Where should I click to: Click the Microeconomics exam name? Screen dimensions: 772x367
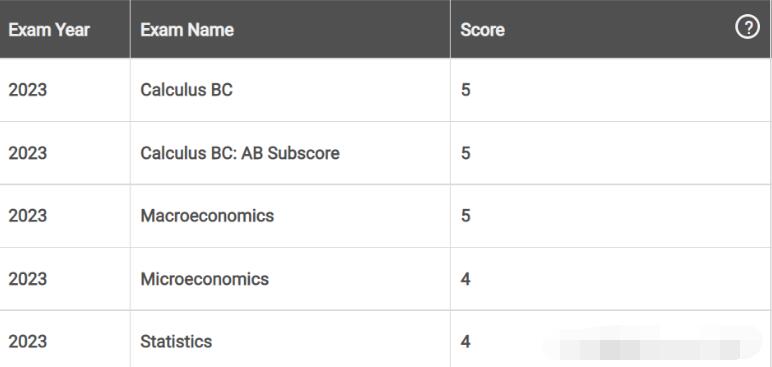(204, 279)
